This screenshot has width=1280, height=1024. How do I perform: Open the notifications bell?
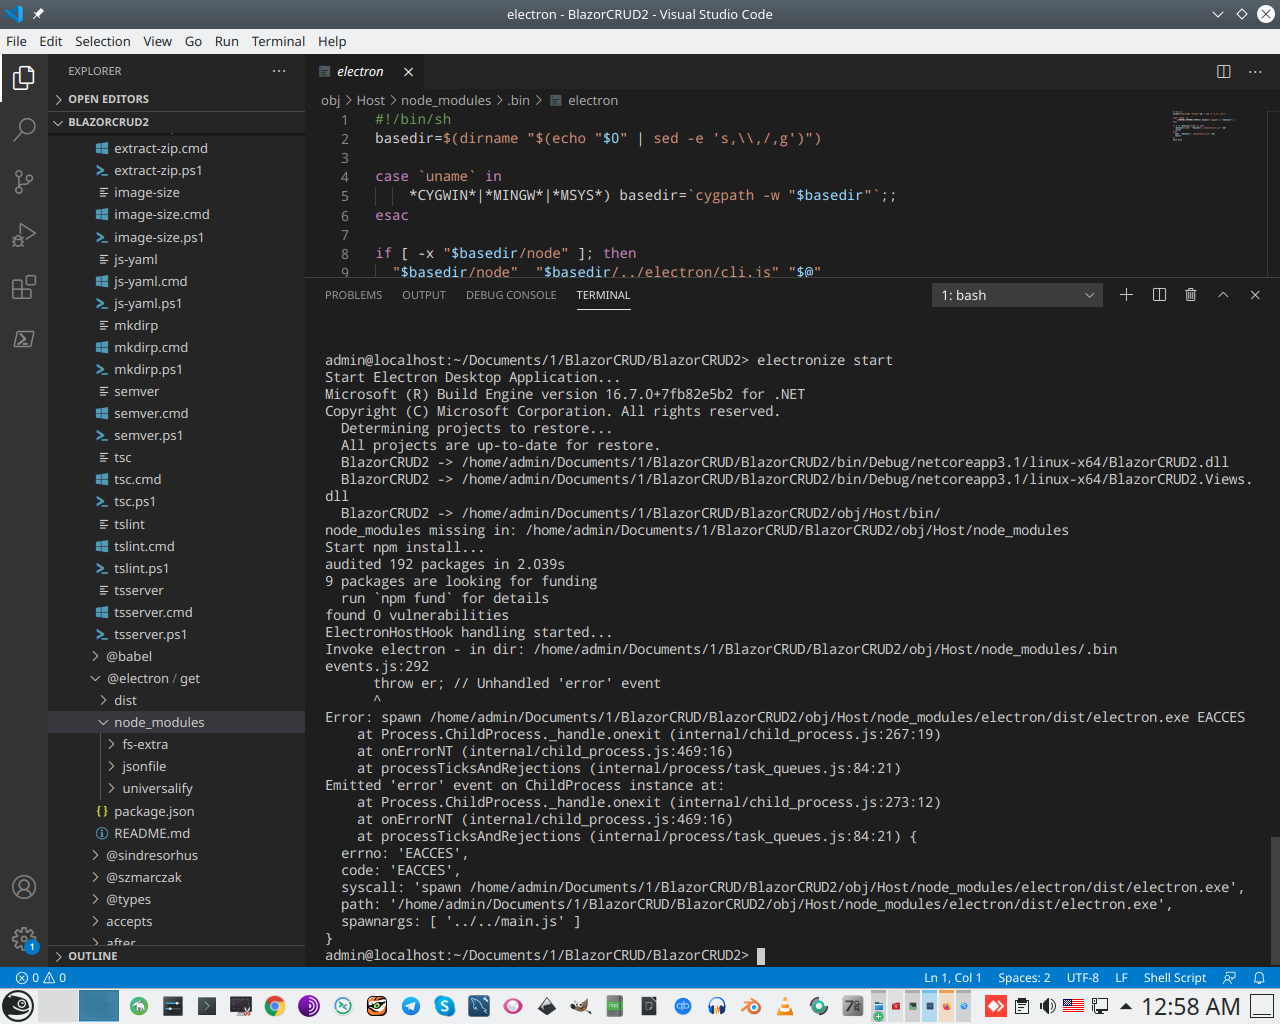(x=1259, y=978)
